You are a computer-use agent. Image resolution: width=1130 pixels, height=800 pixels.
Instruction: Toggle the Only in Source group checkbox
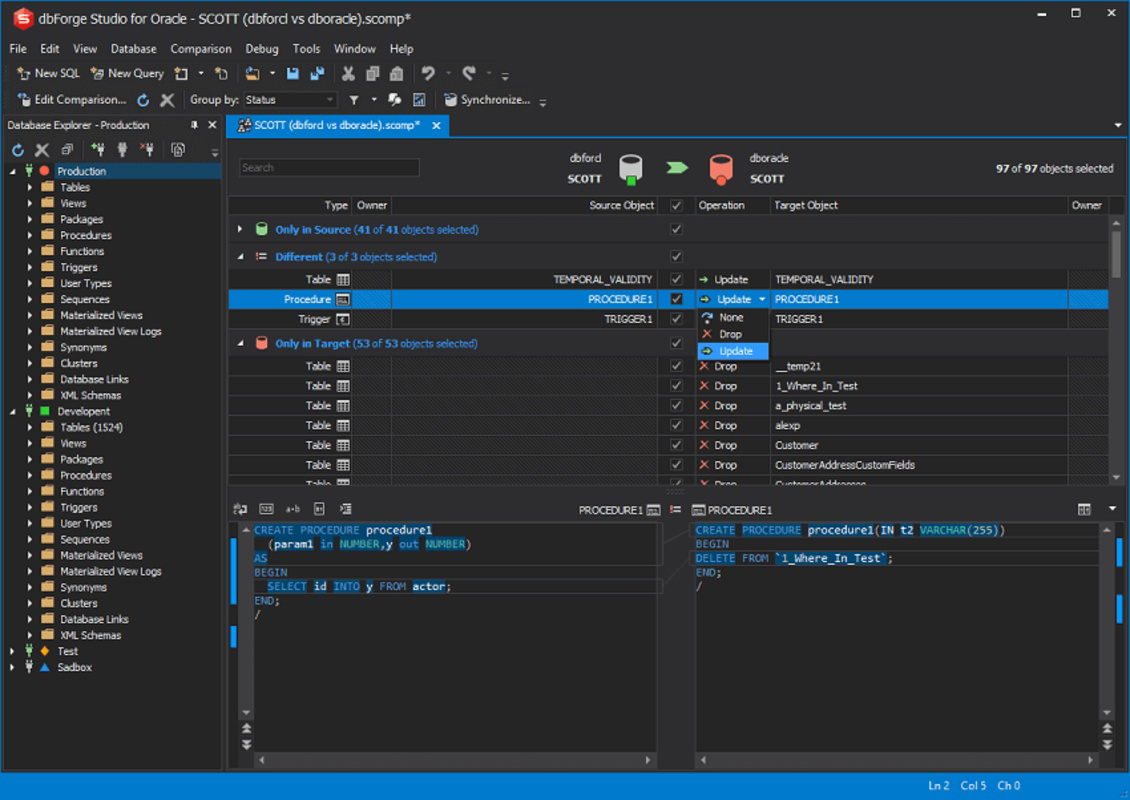pos(676,229)
